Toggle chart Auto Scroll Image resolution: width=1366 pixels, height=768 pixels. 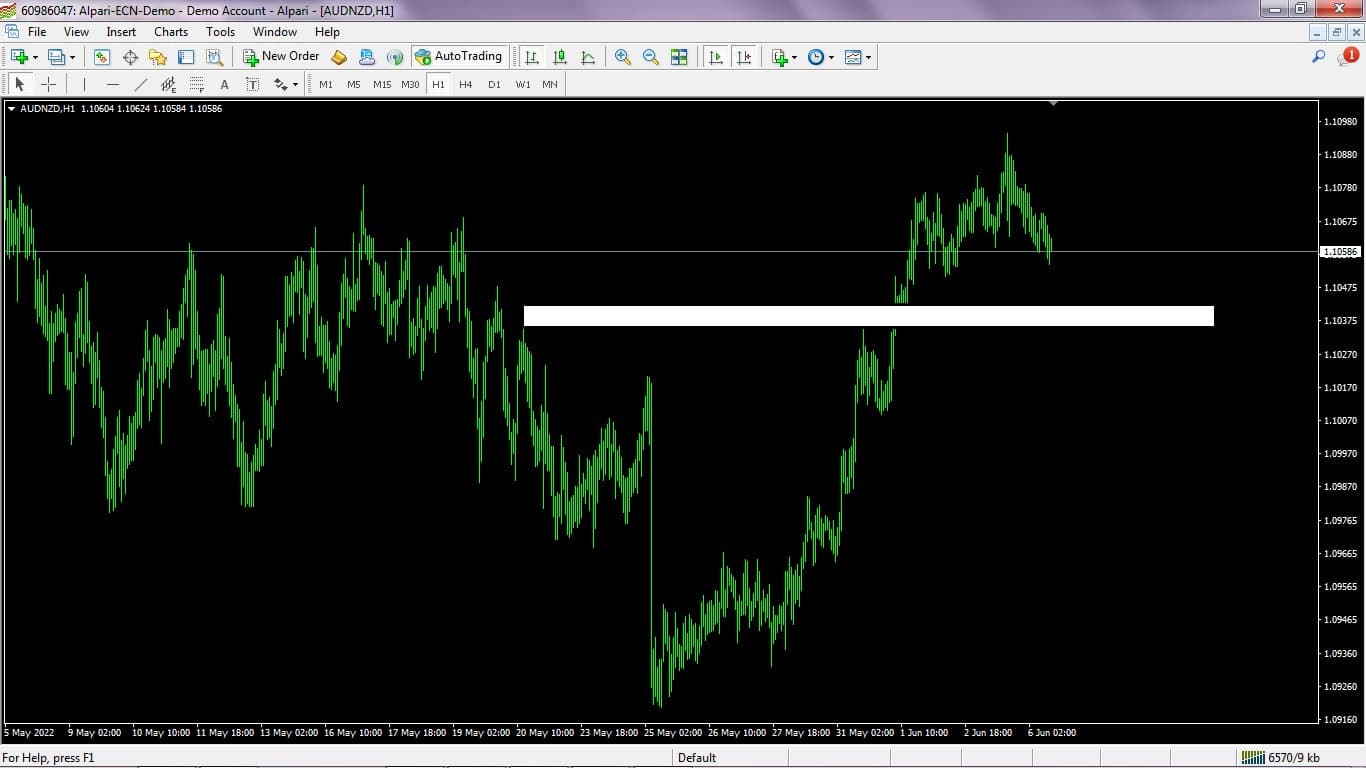pyautogui.click(x=716, y=57)
